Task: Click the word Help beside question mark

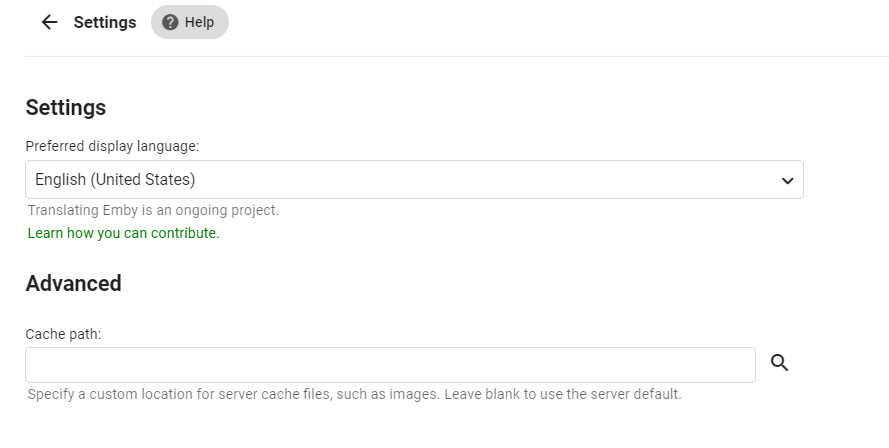Action: 199,22
